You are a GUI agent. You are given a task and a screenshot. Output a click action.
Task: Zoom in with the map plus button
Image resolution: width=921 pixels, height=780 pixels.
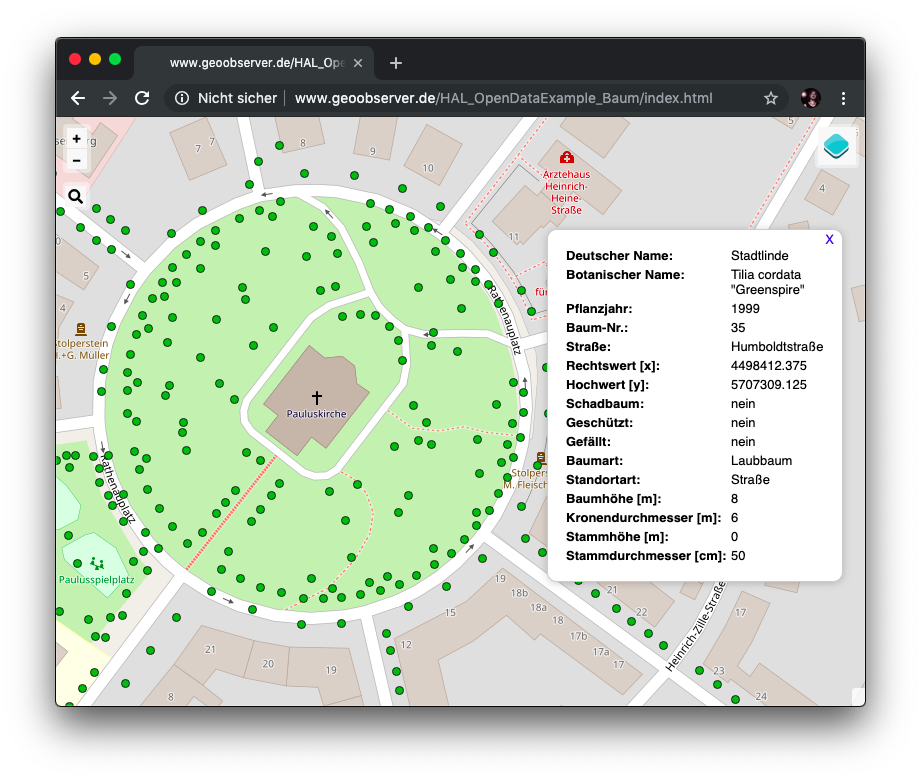pyautogui.click(x=77, y=139)
